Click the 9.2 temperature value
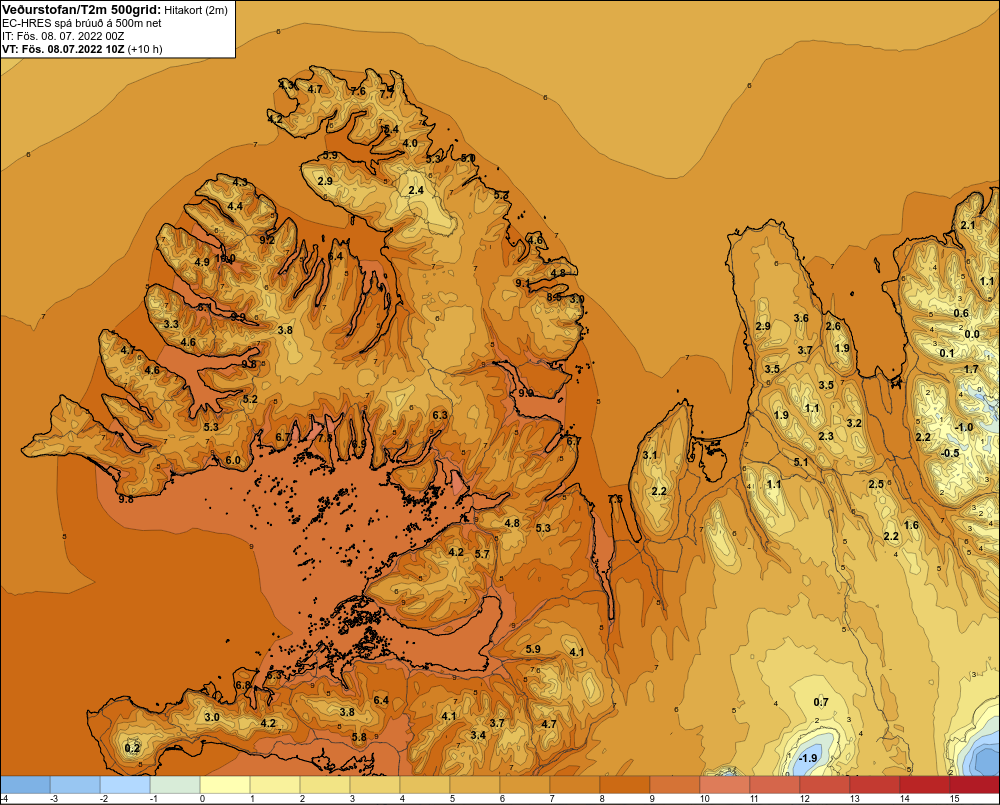1000x805 pixels. 267,240
